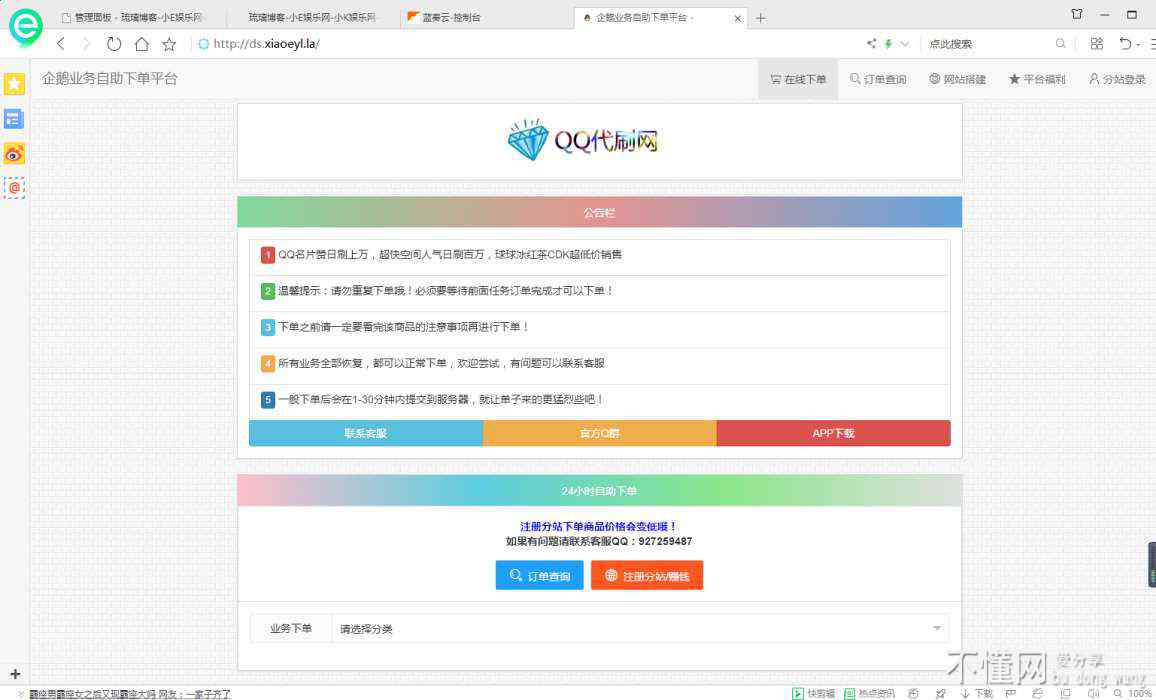Open 下载 manager in the status bar

976,693
